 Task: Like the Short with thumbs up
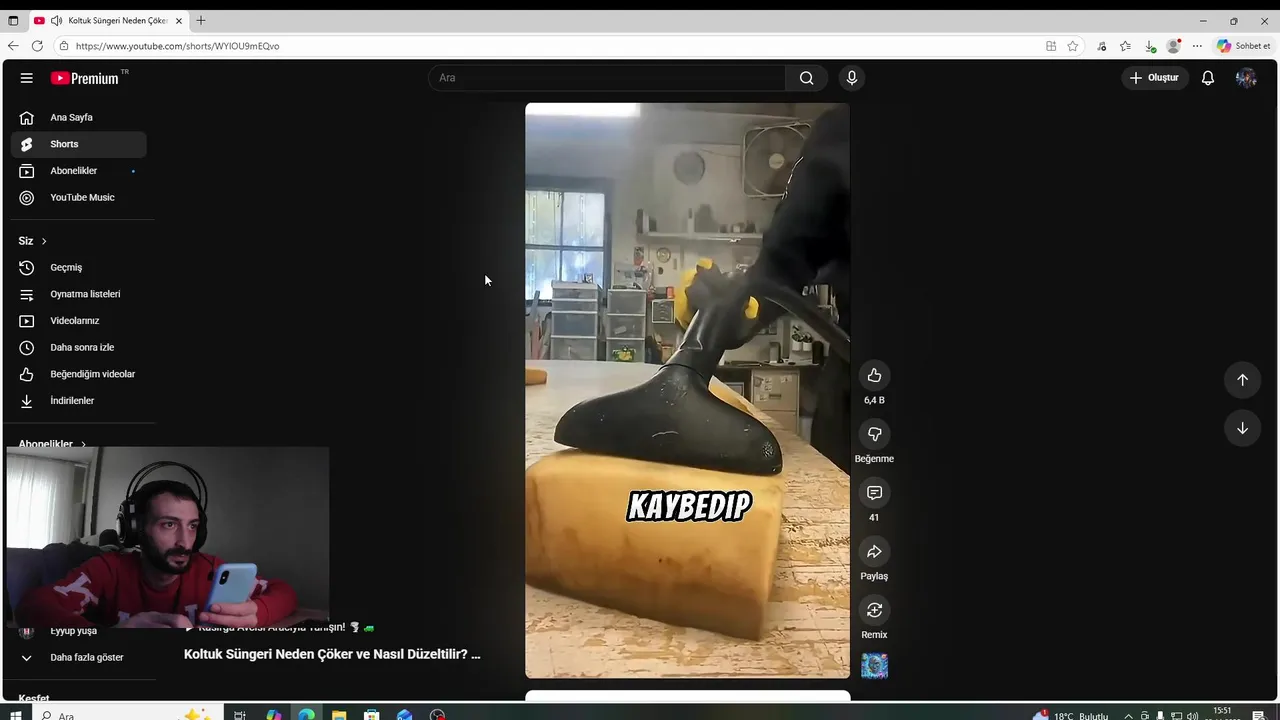coord(874,375)
